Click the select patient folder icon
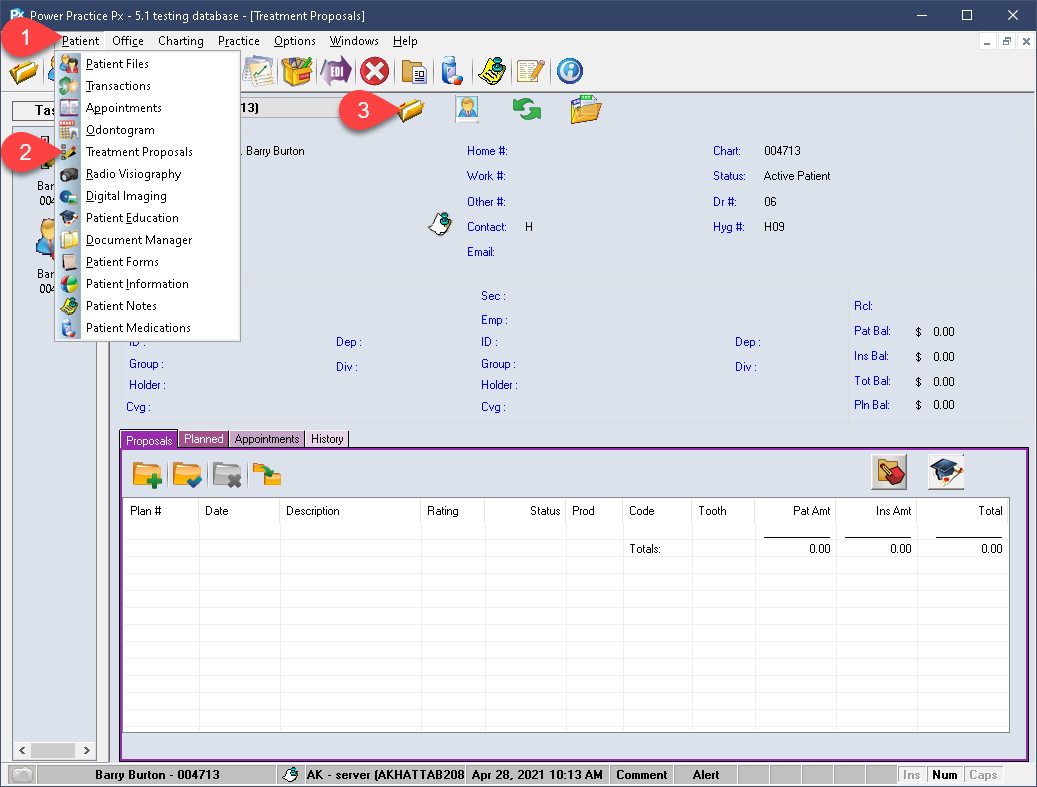 411,110
